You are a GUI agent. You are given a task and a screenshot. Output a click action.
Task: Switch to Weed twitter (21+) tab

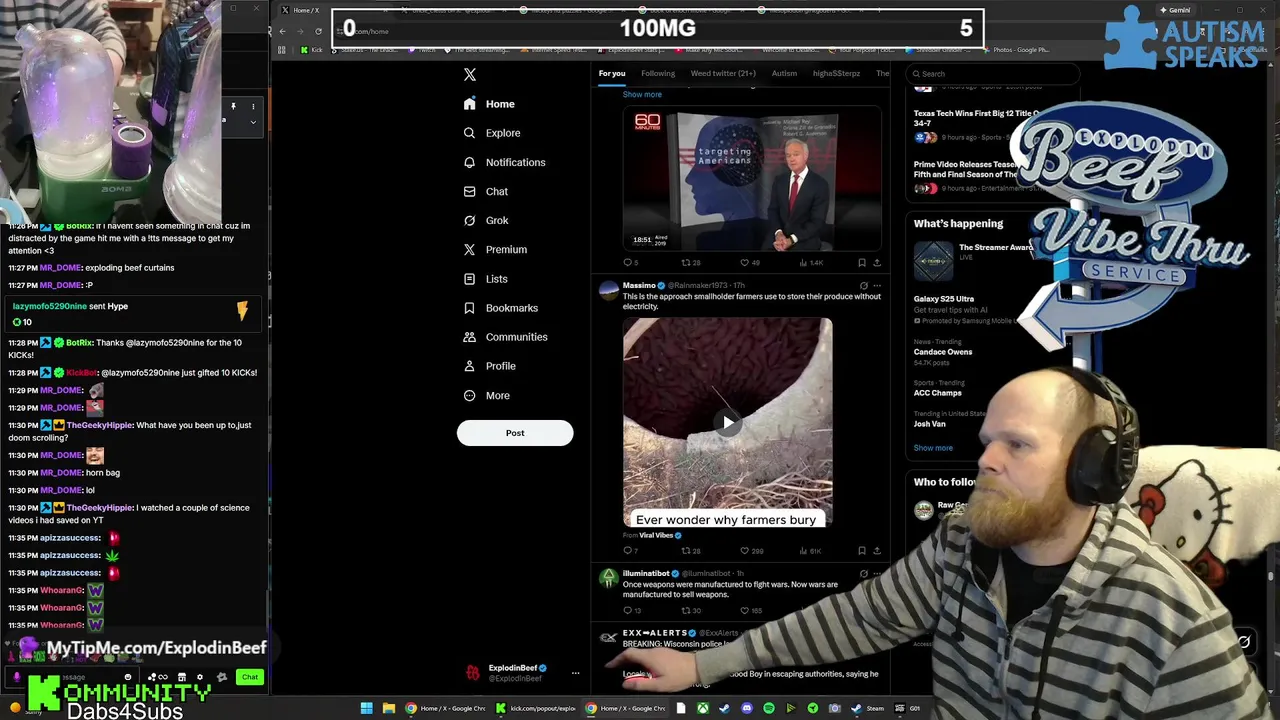723,73
